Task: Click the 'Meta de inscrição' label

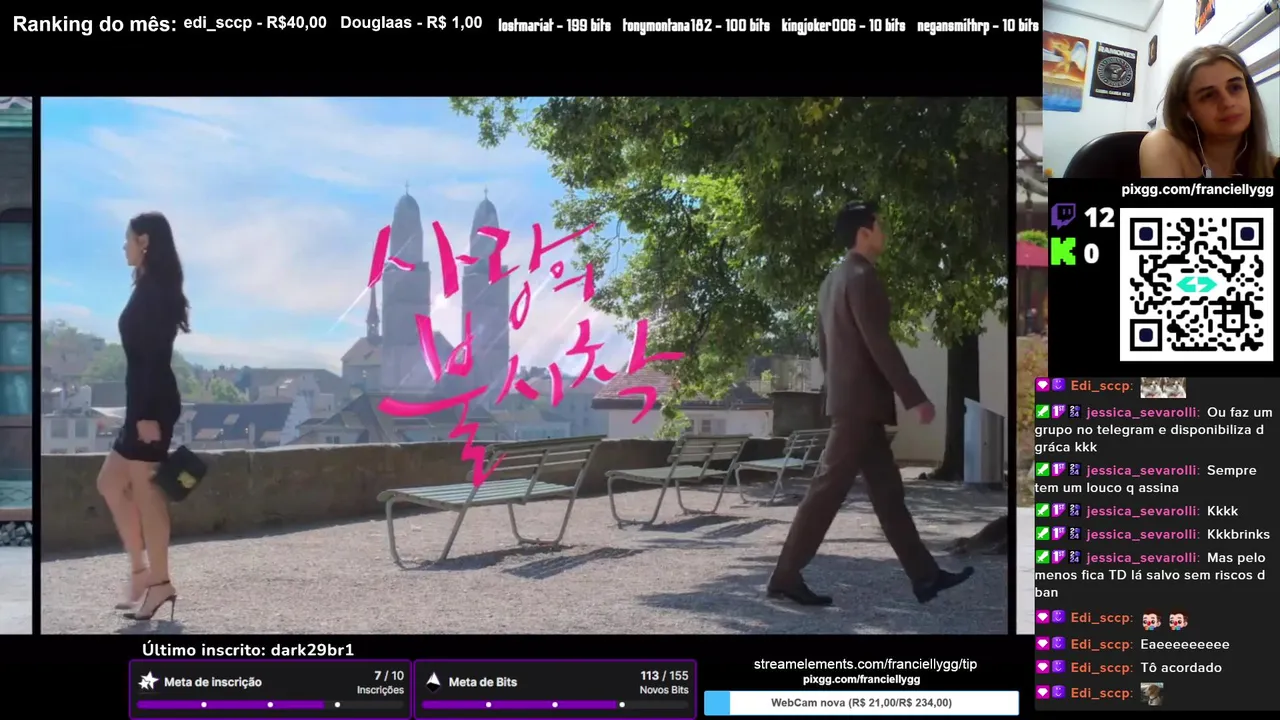Action: pyautogui.click(x=213, y=682)
